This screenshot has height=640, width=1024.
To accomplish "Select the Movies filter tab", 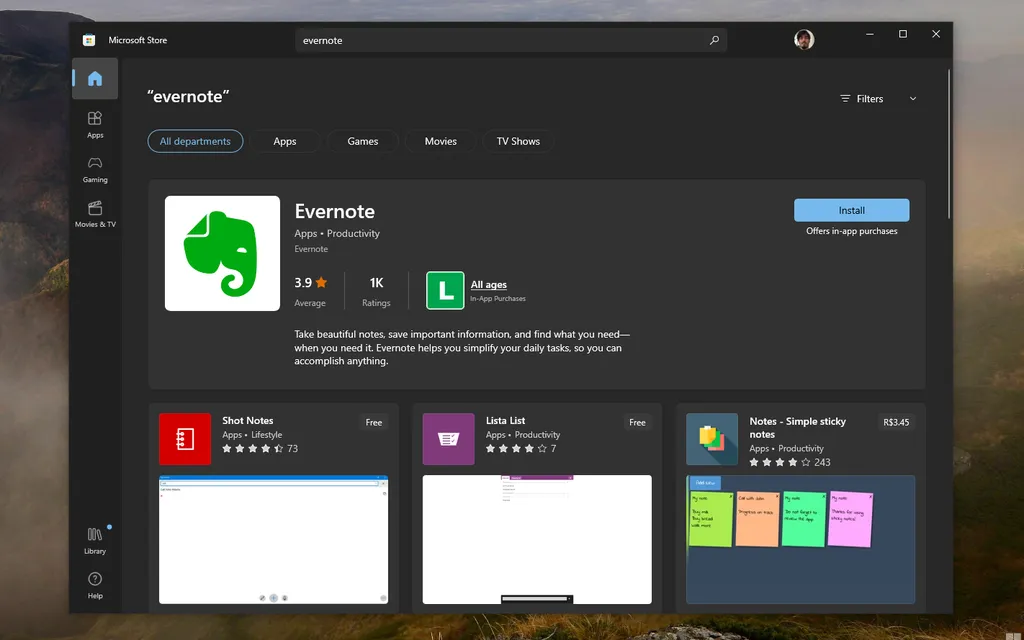I will 440,141.
